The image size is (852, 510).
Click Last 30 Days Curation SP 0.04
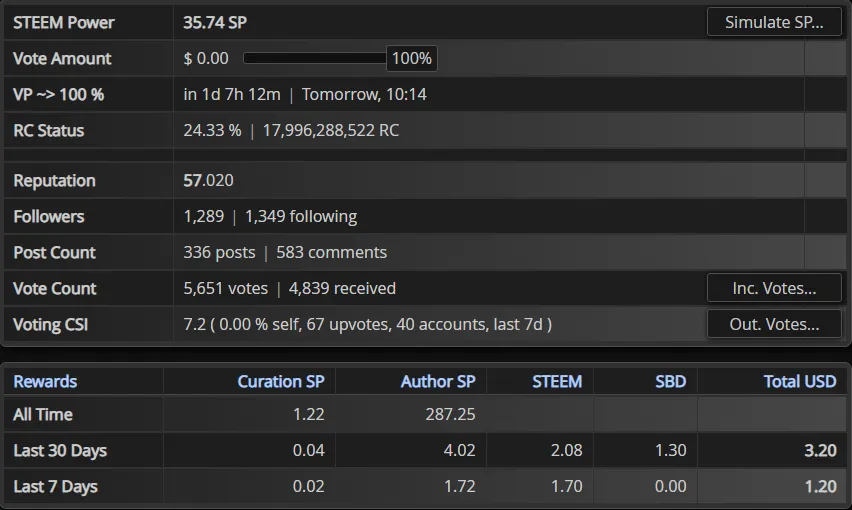tap(309, 450)
